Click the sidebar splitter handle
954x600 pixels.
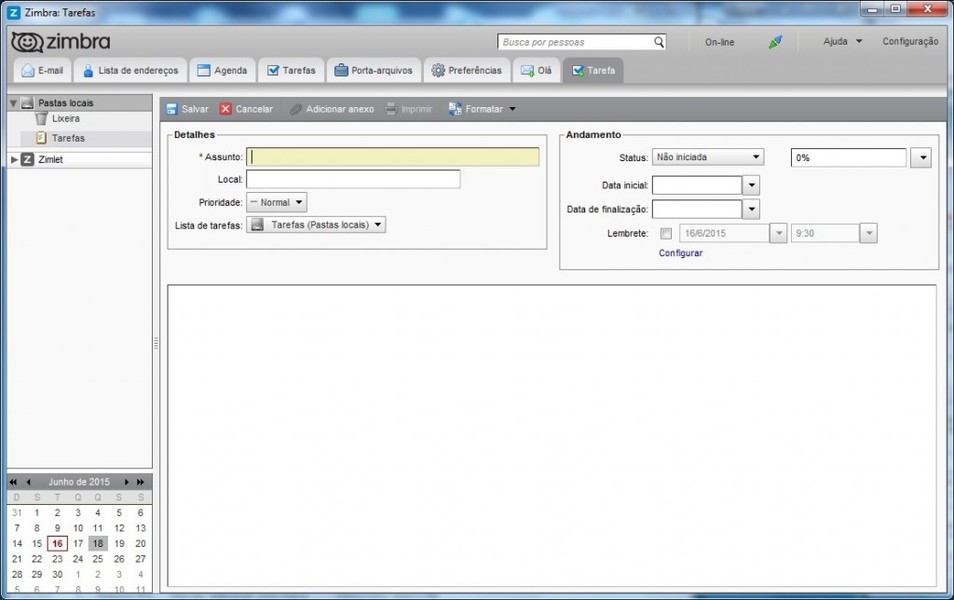(x=156, y=343)
